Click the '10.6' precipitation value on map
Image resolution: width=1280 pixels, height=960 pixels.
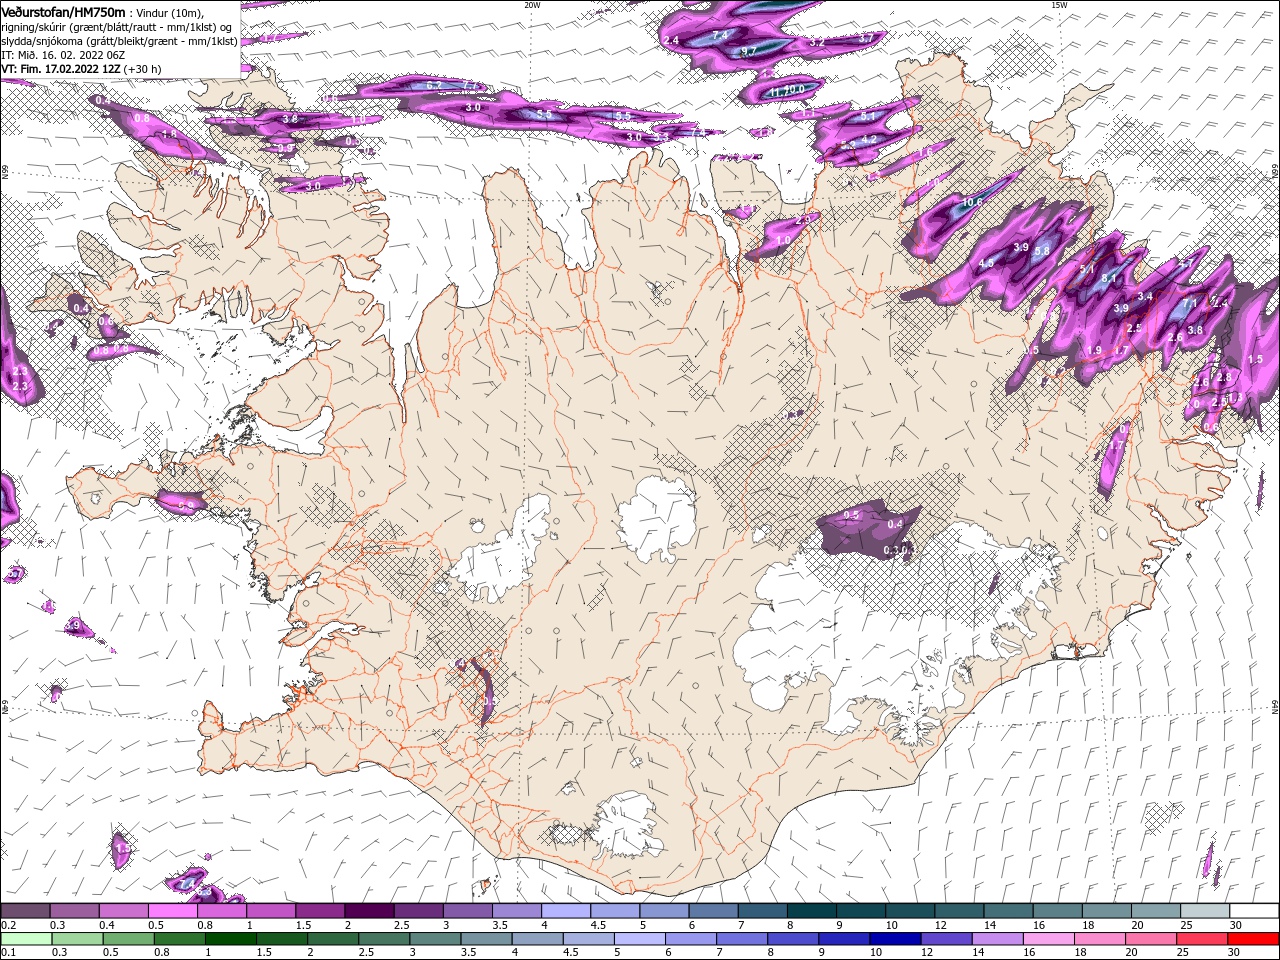tap(972, 202)
